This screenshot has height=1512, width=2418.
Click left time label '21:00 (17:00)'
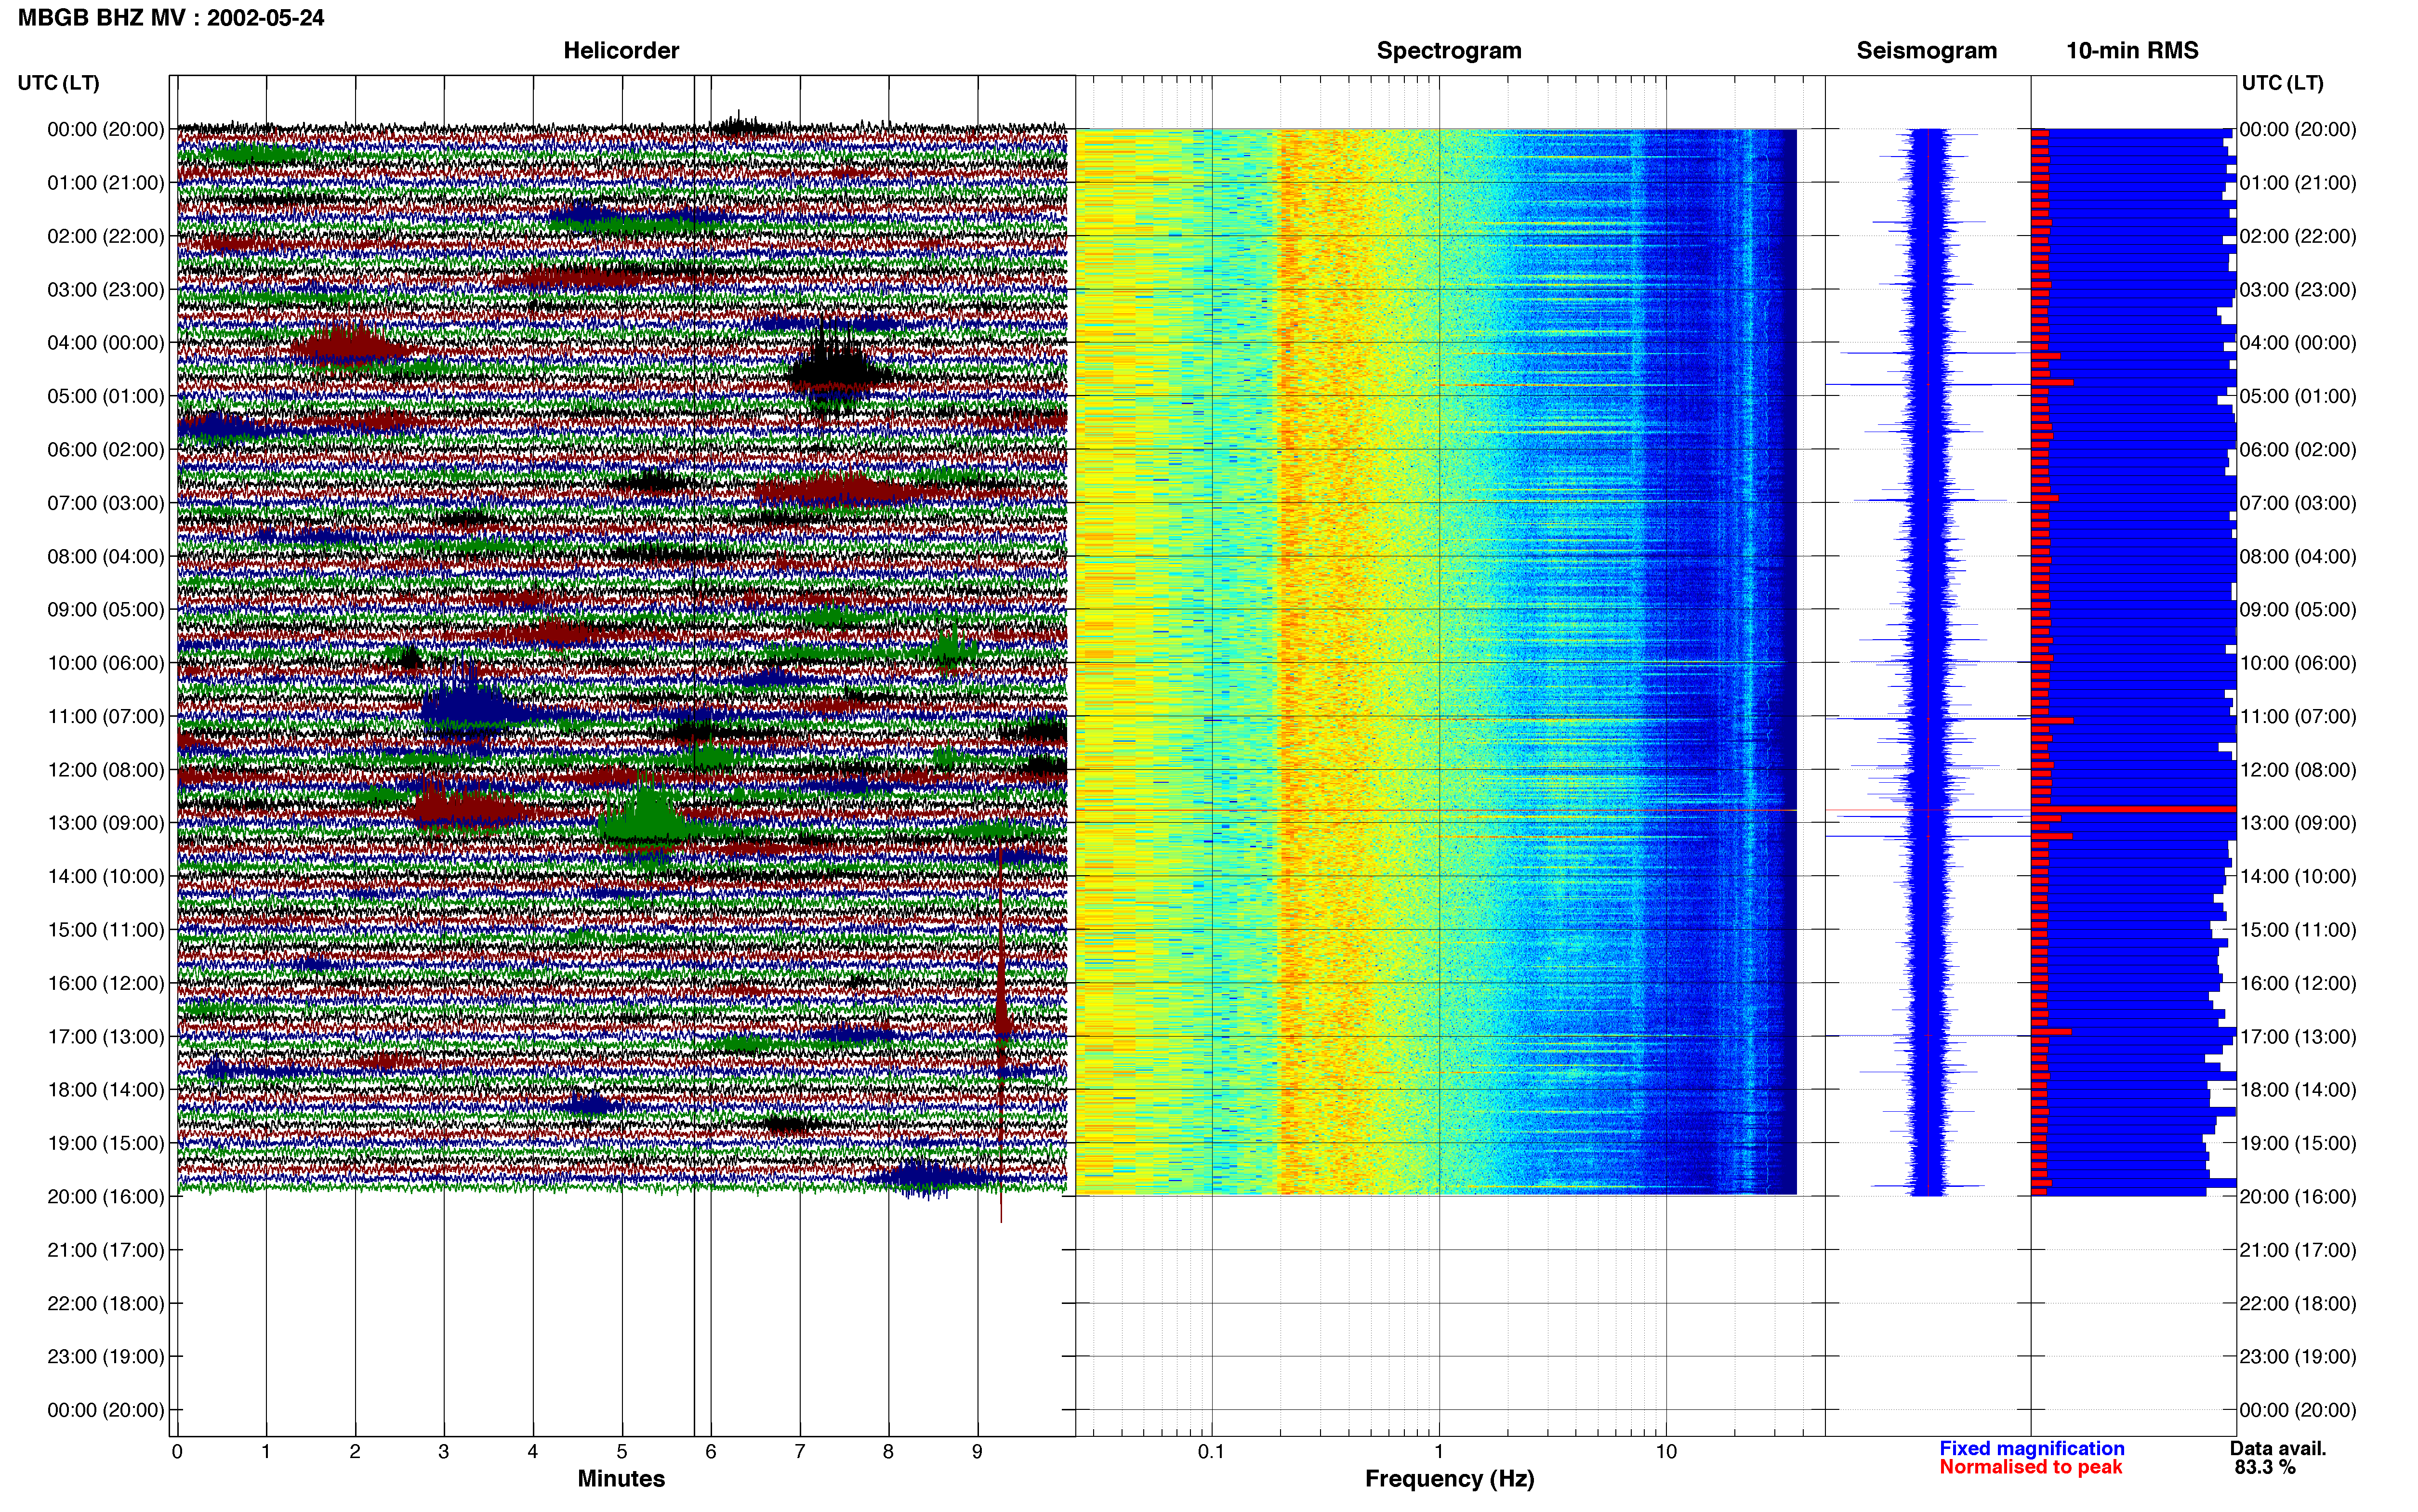click(x=106, y=1249)
